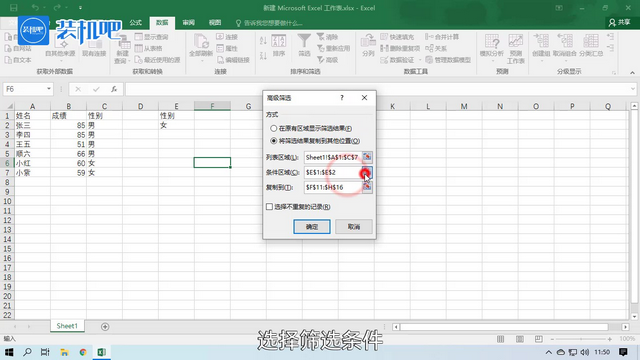This screenshot has width=640, height=360.
Task: Switch to the View (视图) tab
Action: click(215, 22)
